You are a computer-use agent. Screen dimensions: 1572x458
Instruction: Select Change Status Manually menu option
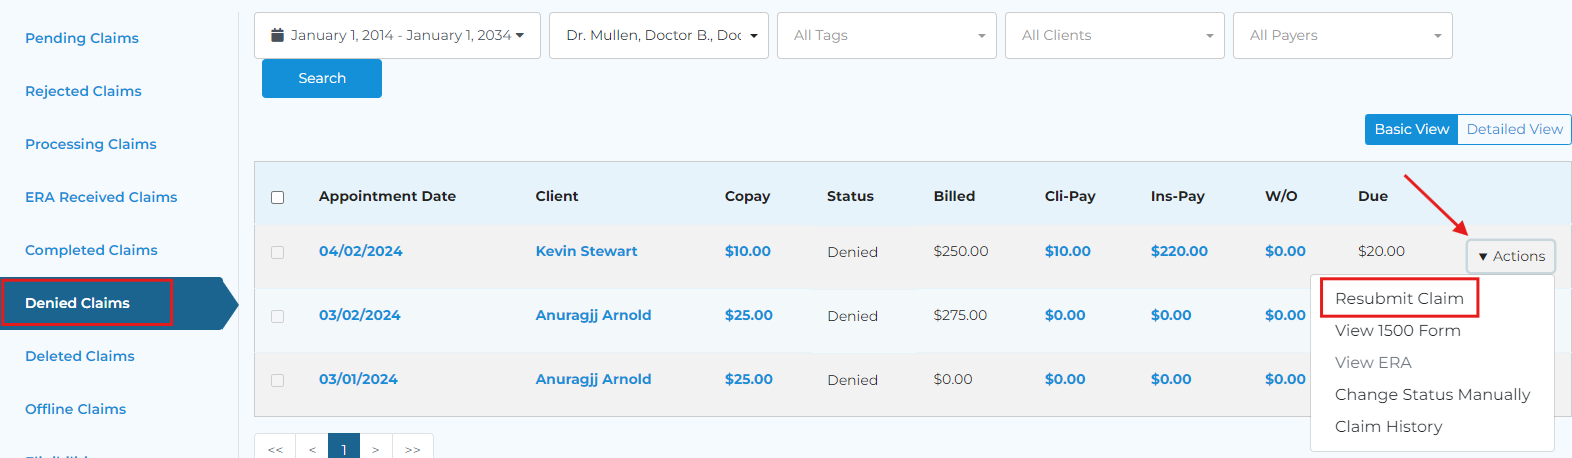(1432, 394)
